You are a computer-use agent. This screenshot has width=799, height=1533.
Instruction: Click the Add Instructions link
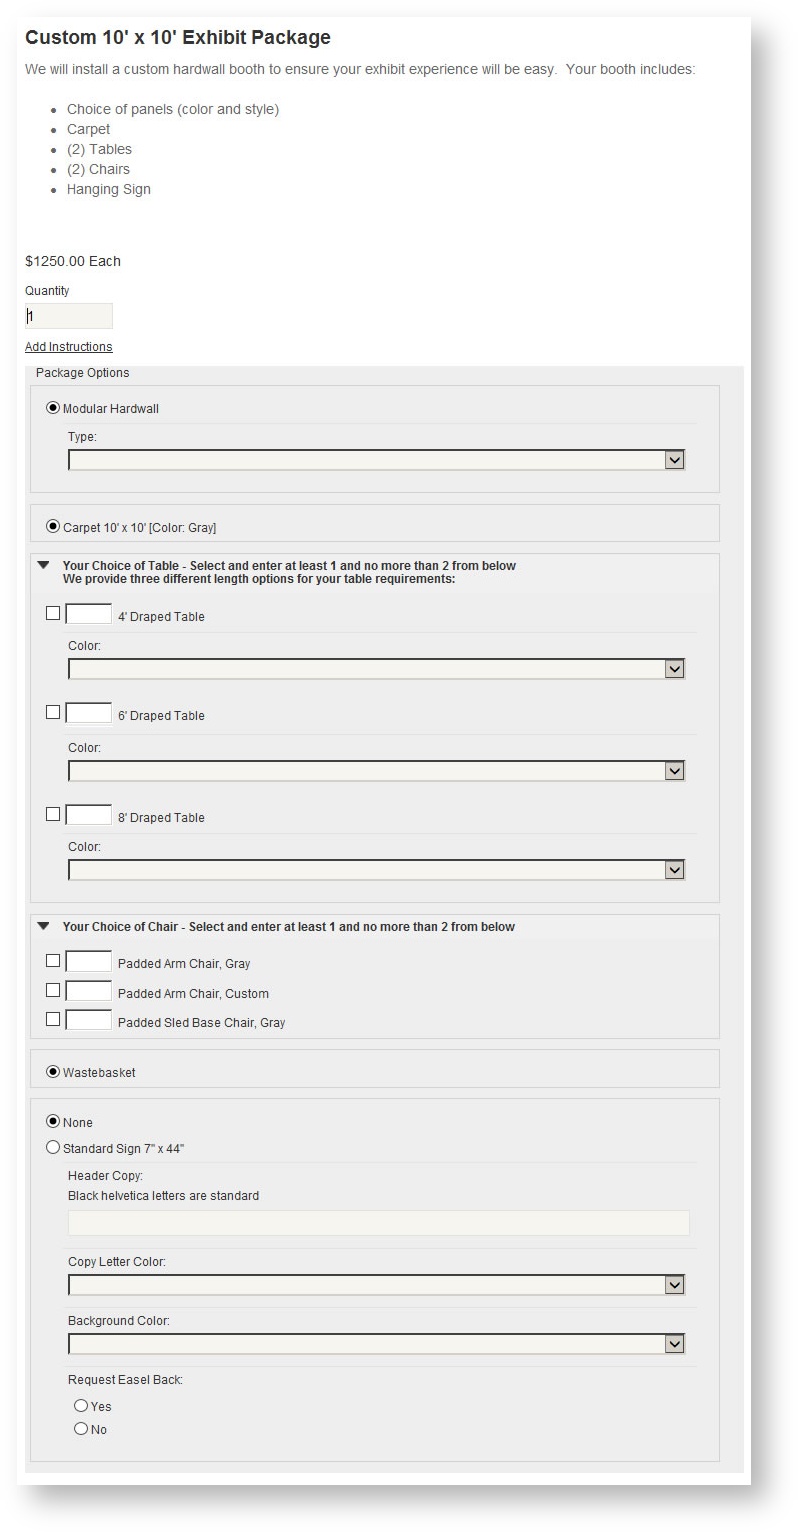[x=69, y=347]
